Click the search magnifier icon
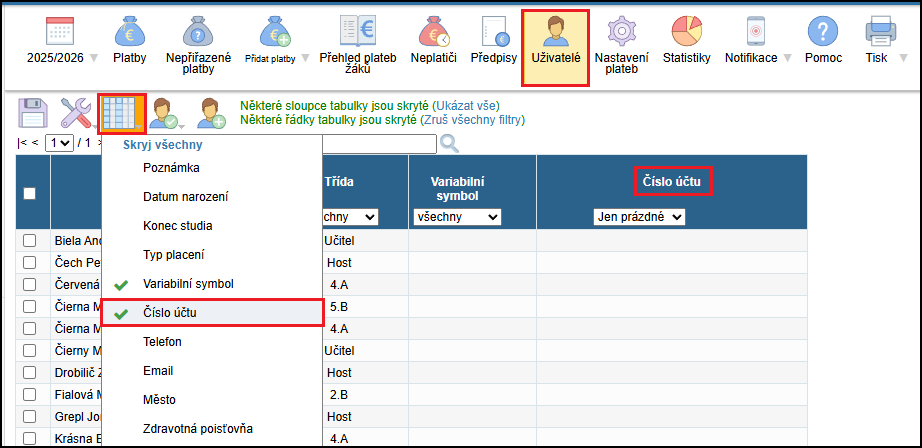This screenshot has width=922, height=448. [x=449, y=144]
